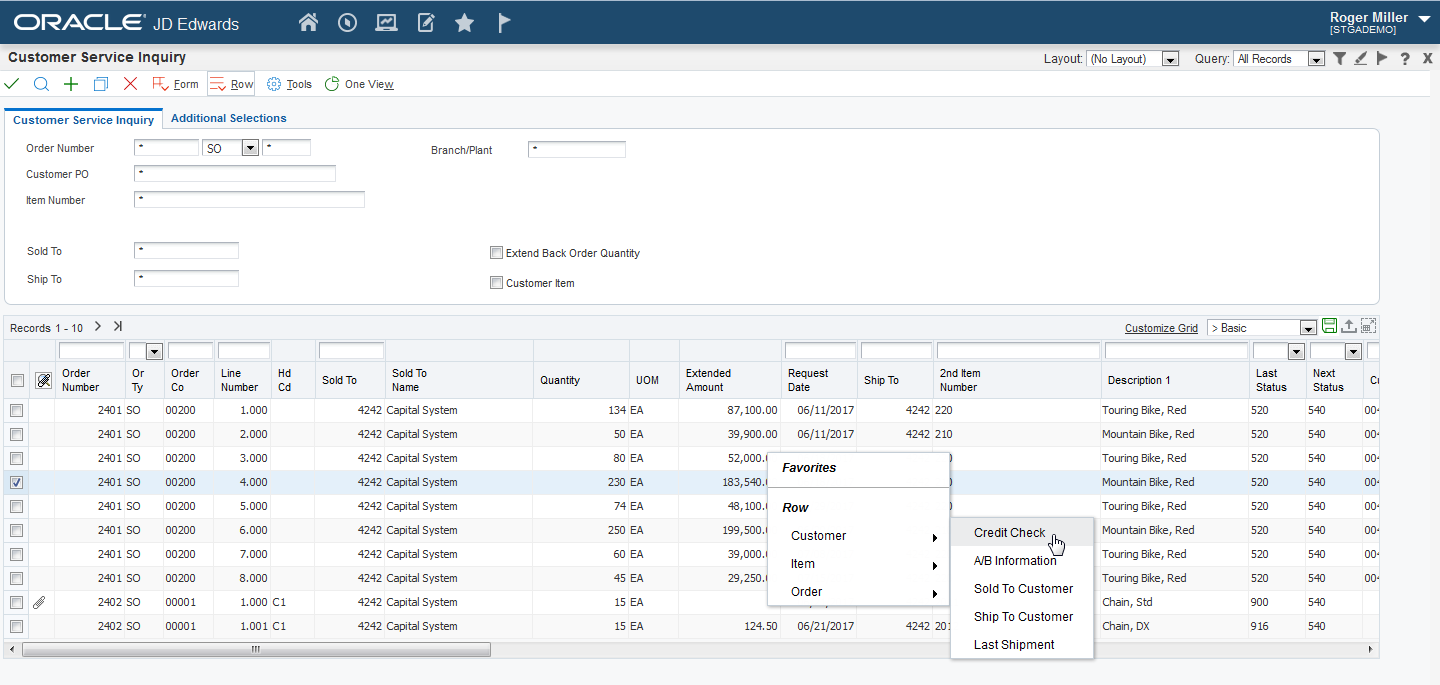Tick the Customer Item checkbox
The image size is (1440, 685).
[x=496, y=283]
